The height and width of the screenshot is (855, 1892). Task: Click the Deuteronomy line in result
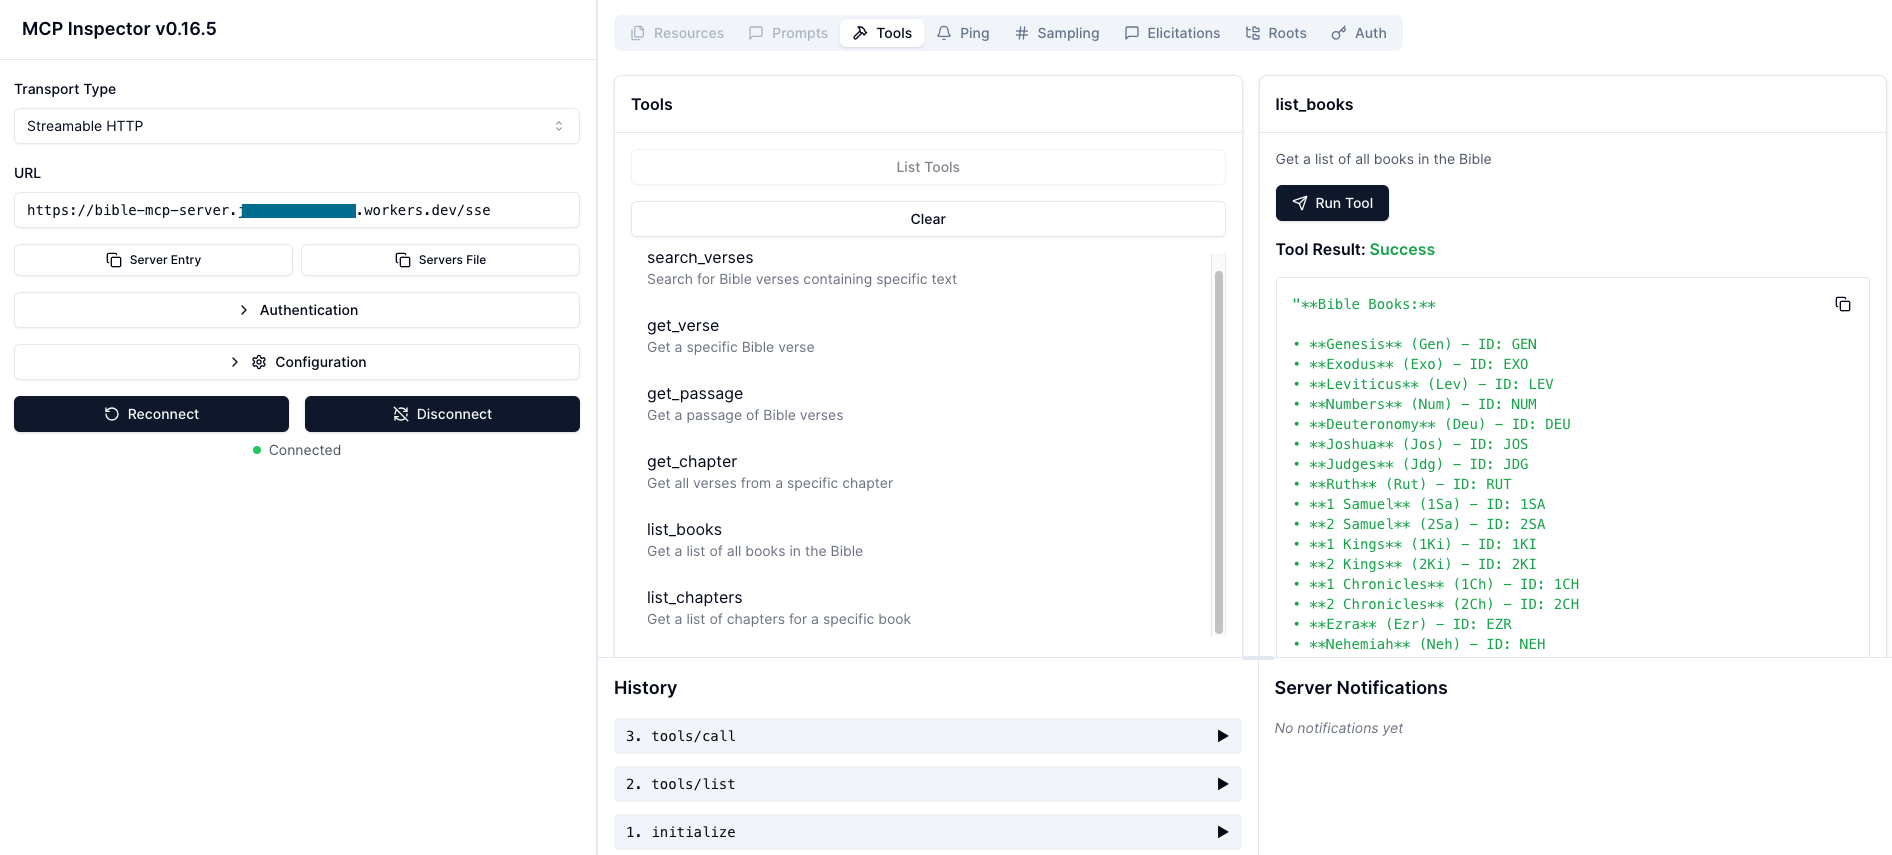coord(1432,424)
